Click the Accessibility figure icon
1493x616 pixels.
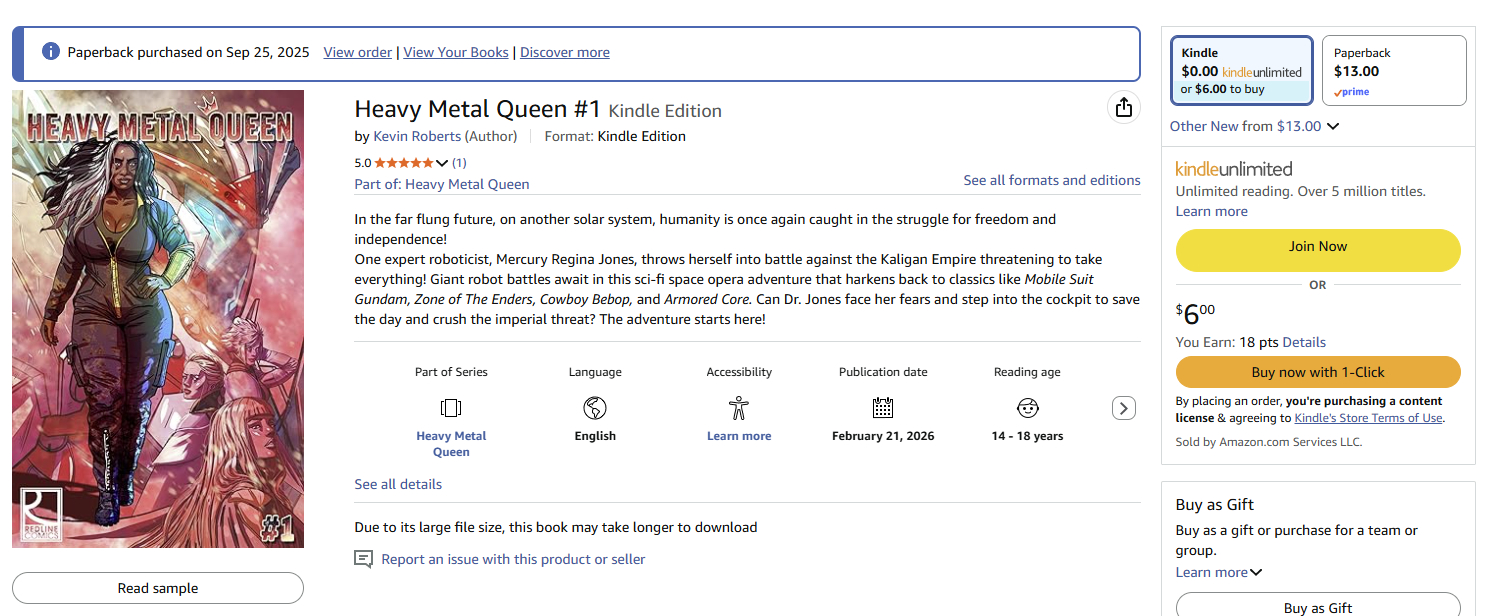(739, 408)
